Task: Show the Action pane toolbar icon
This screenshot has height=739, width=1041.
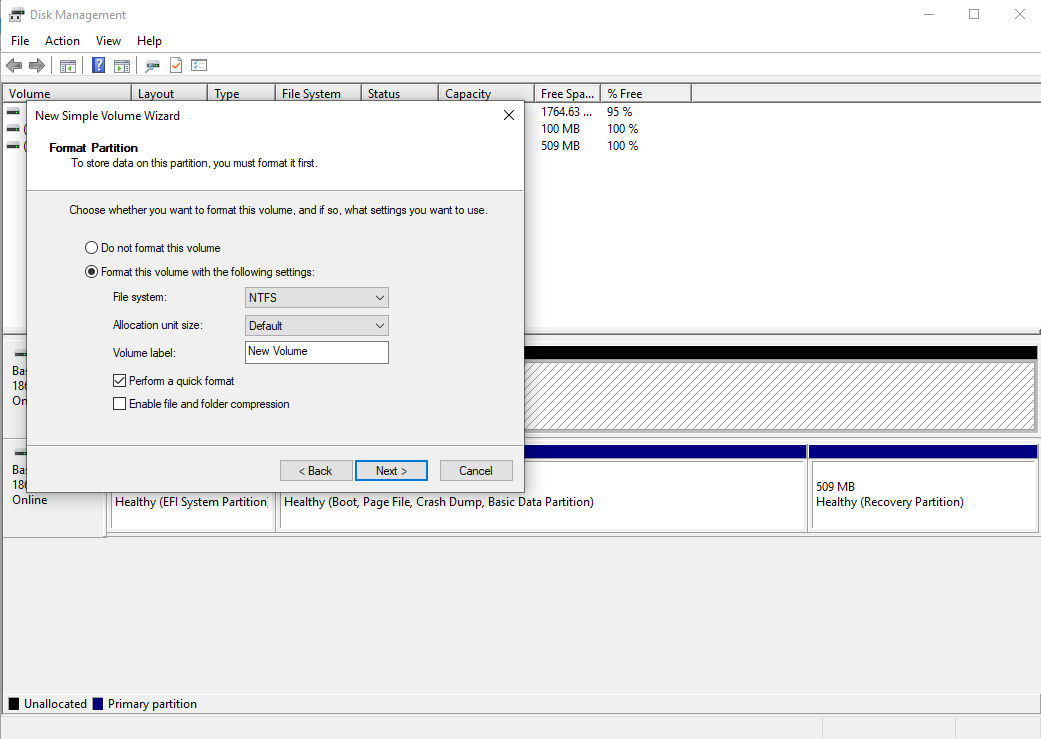Action: (121, 65)
